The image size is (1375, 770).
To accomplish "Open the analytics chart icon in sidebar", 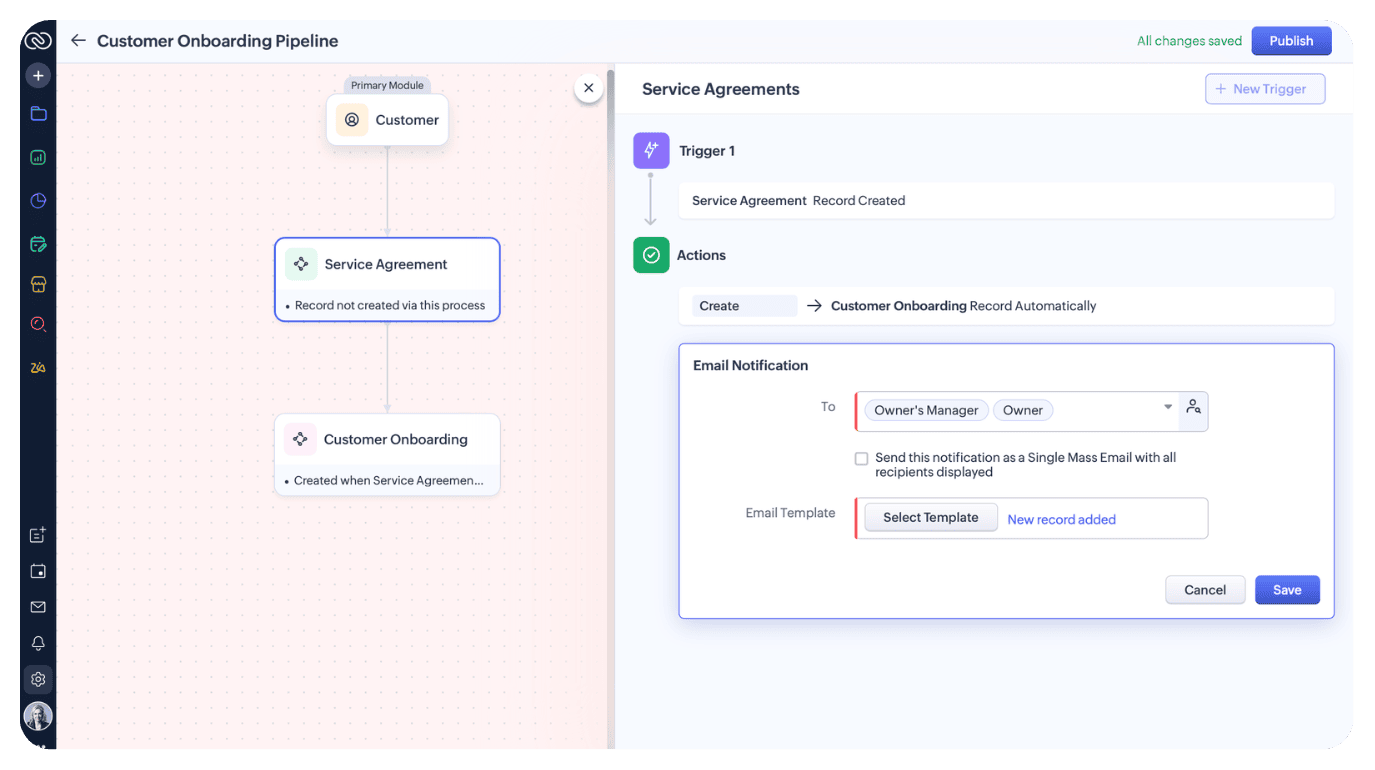I will (x=38, y=157).
